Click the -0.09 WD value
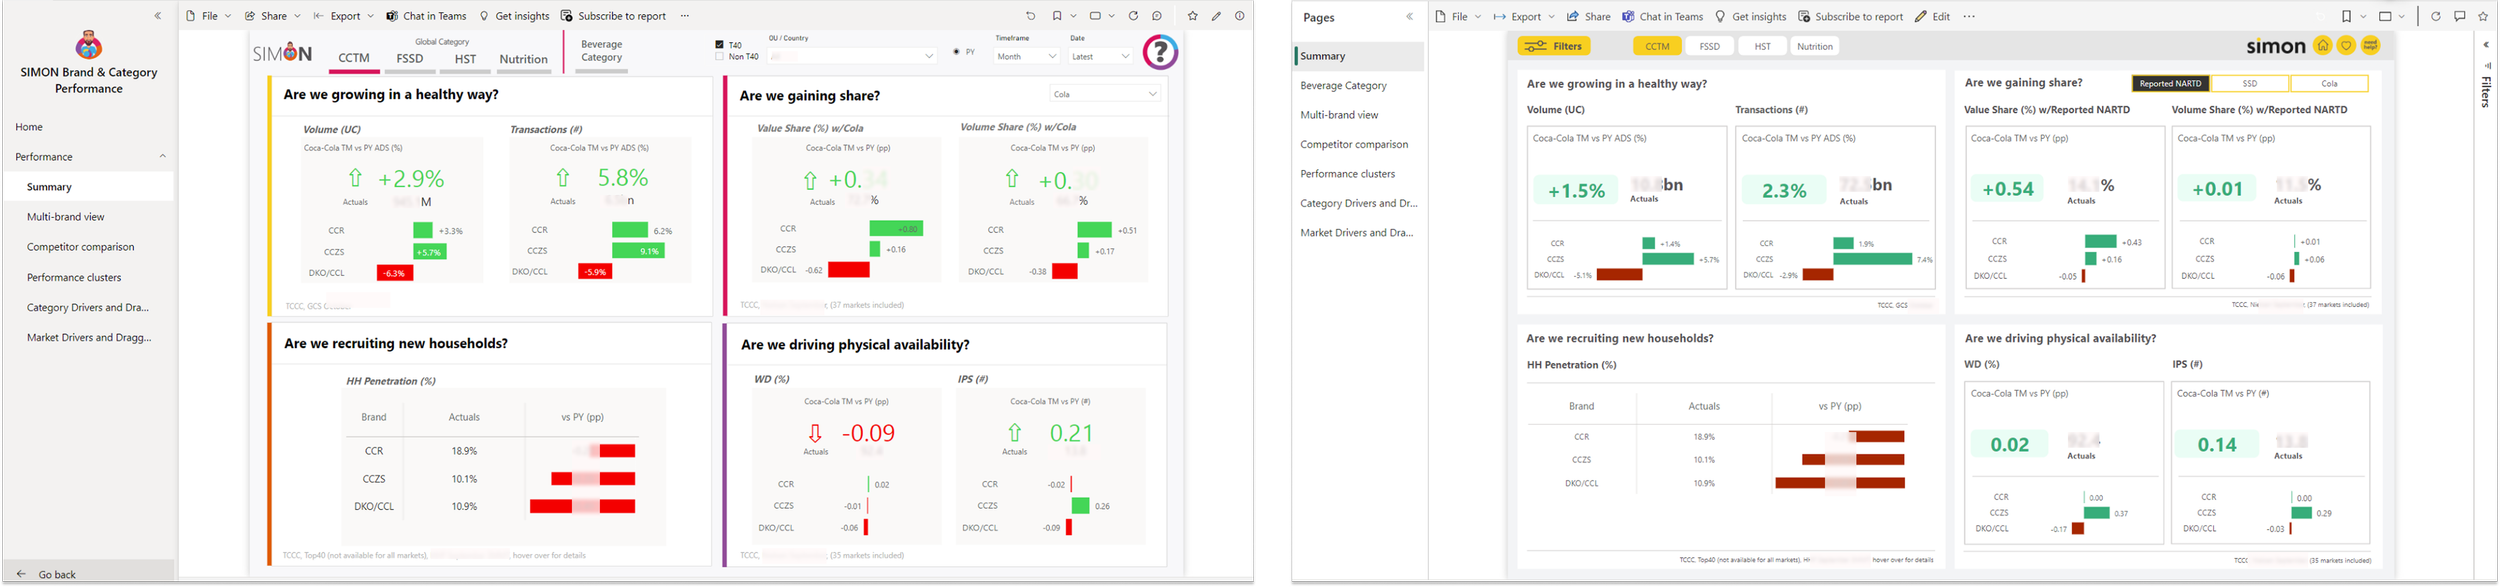 pyautogui.click(x=868, y=433)
